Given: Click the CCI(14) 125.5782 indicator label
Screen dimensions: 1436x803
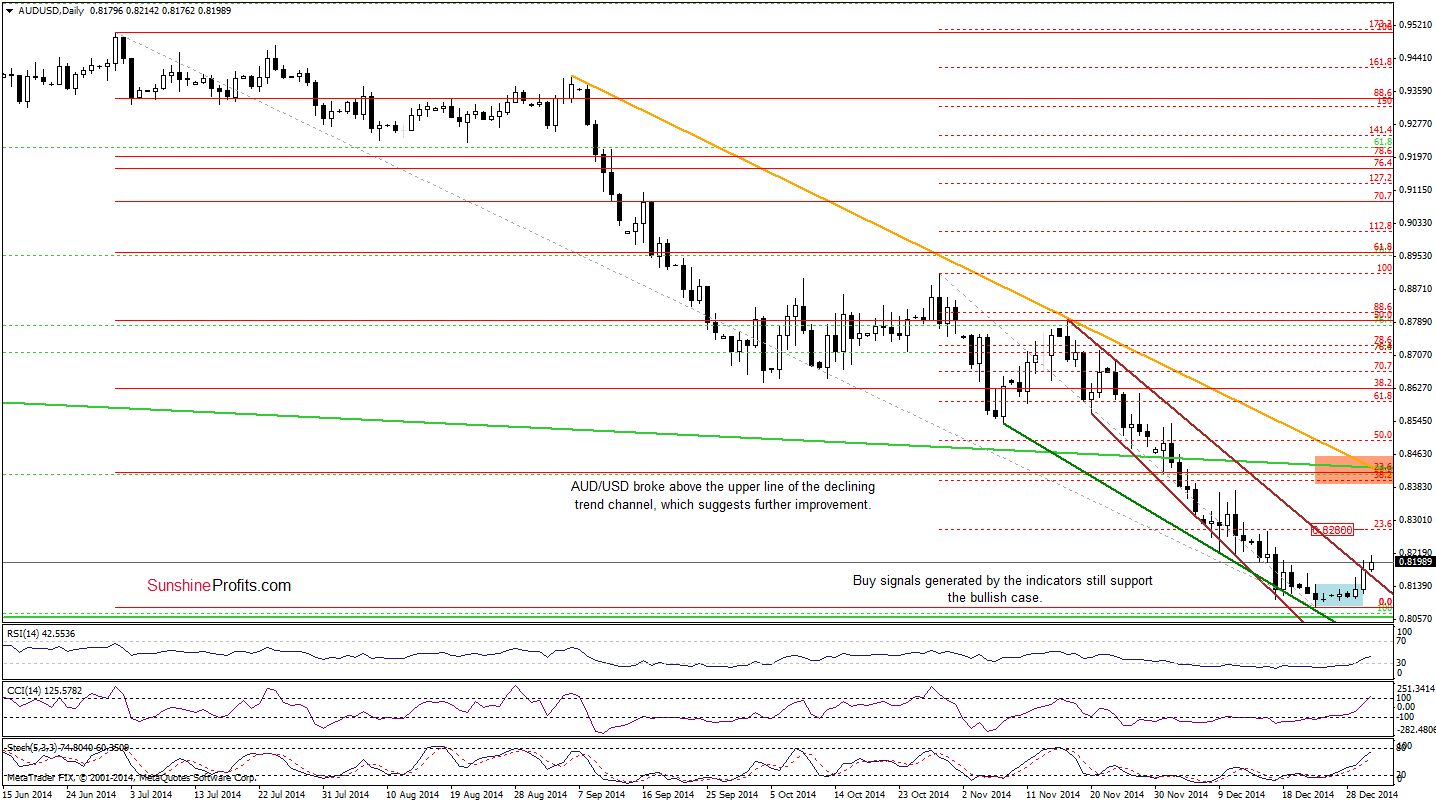Looking at the screenshot, I should coord(43,690).
